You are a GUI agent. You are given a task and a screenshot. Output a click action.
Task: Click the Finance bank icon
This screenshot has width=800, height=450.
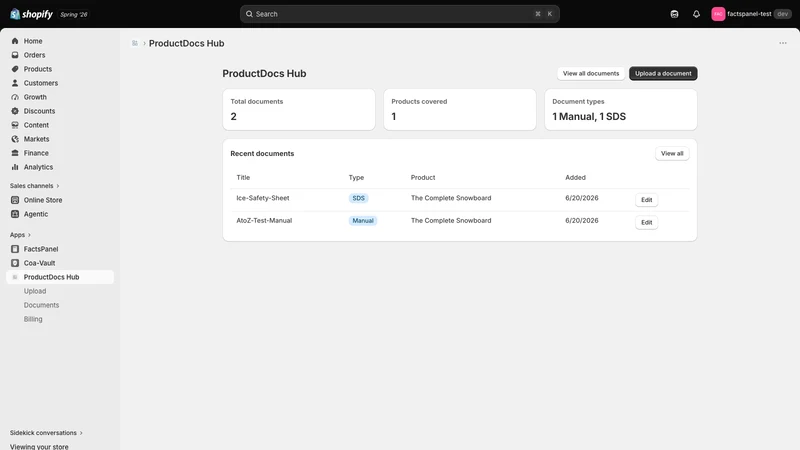point(15,153)
